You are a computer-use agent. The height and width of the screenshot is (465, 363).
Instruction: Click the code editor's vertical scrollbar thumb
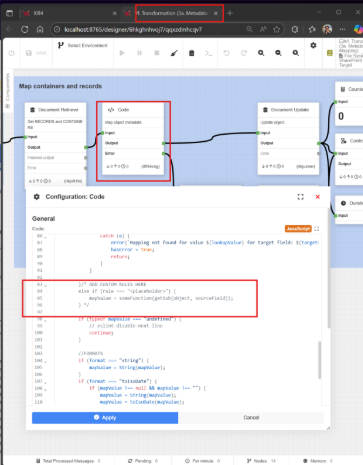point(320,360)
